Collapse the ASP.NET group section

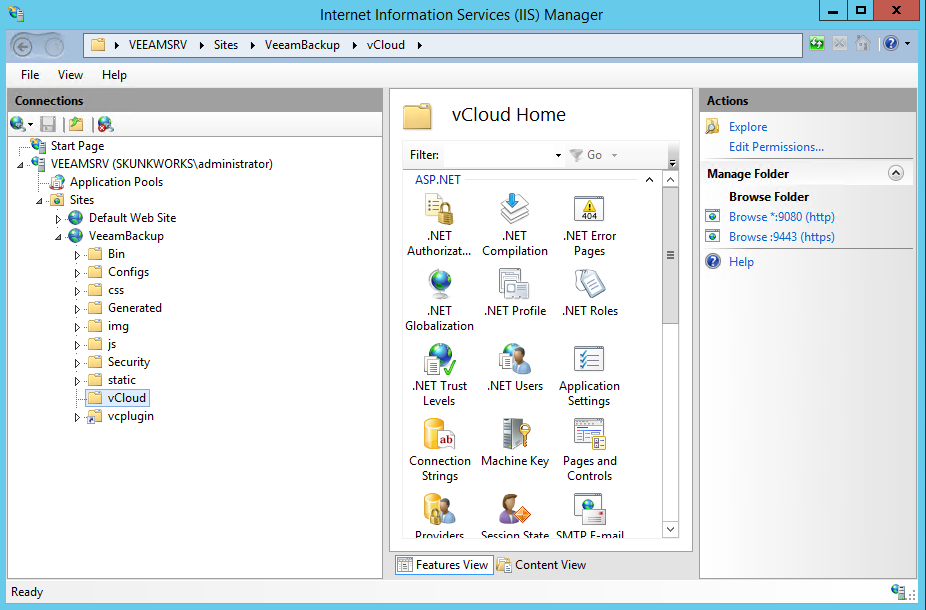(x=648, y=180)
